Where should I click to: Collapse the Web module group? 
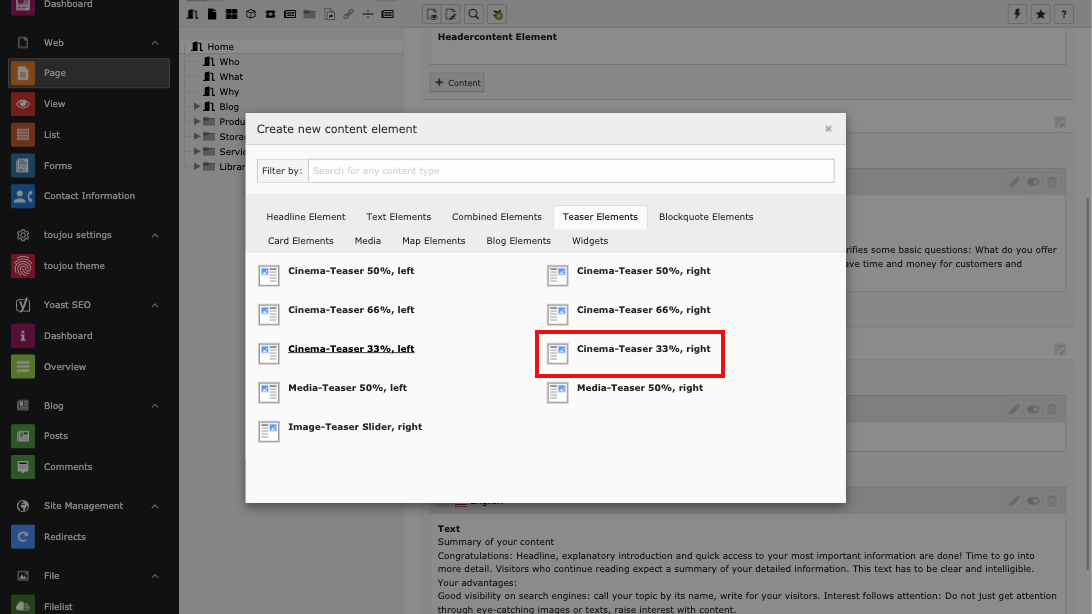point(155,43)
